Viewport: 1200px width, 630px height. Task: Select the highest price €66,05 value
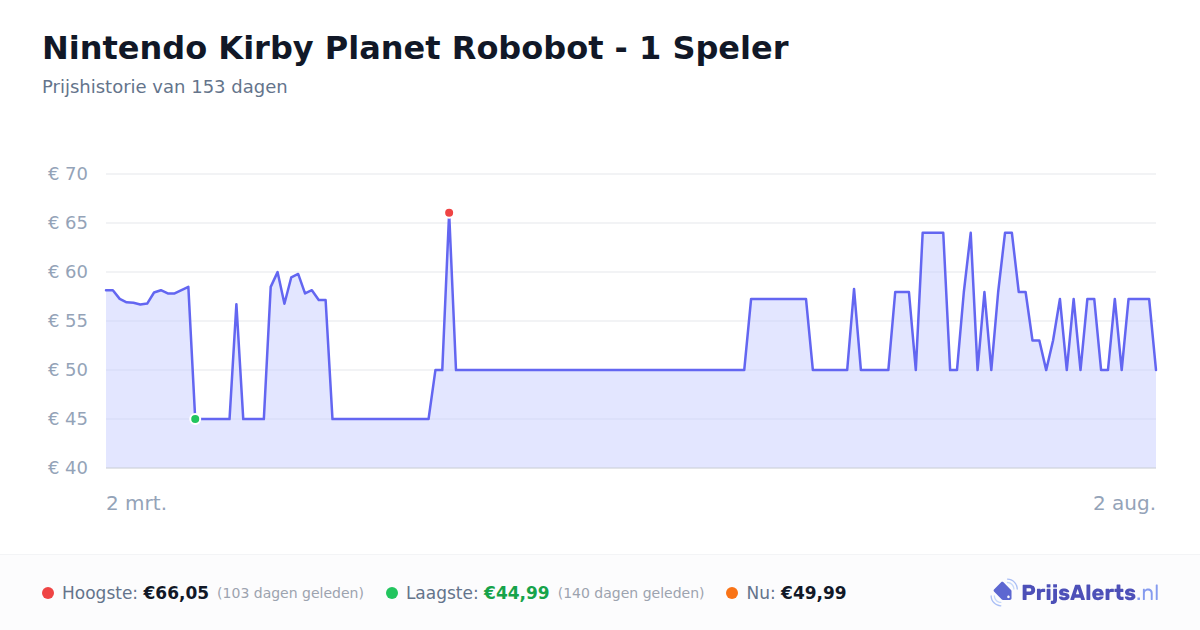[176, 593]
